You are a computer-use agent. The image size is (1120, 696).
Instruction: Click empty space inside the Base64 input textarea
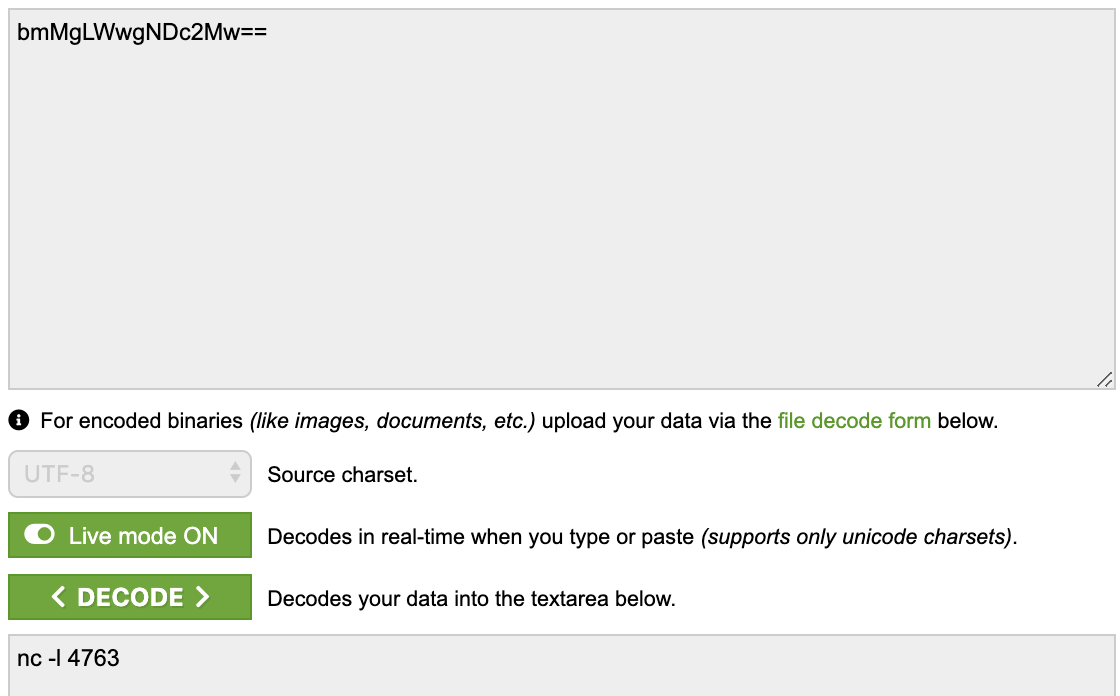click(x=561, y=214)
